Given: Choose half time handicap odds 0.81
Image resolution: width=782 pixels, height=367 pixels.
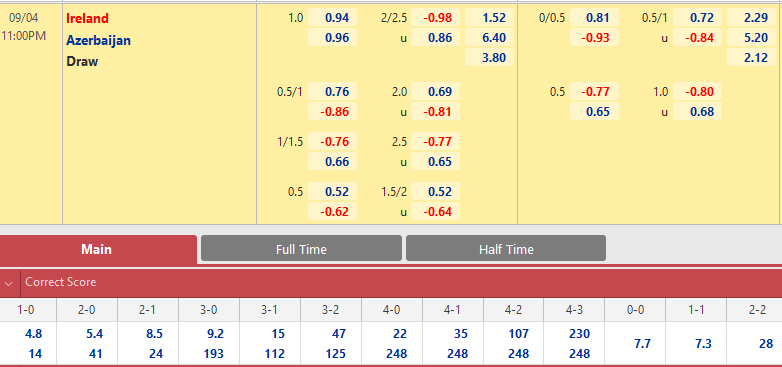Looking at the screenshot, I should (x=594, y=18).
